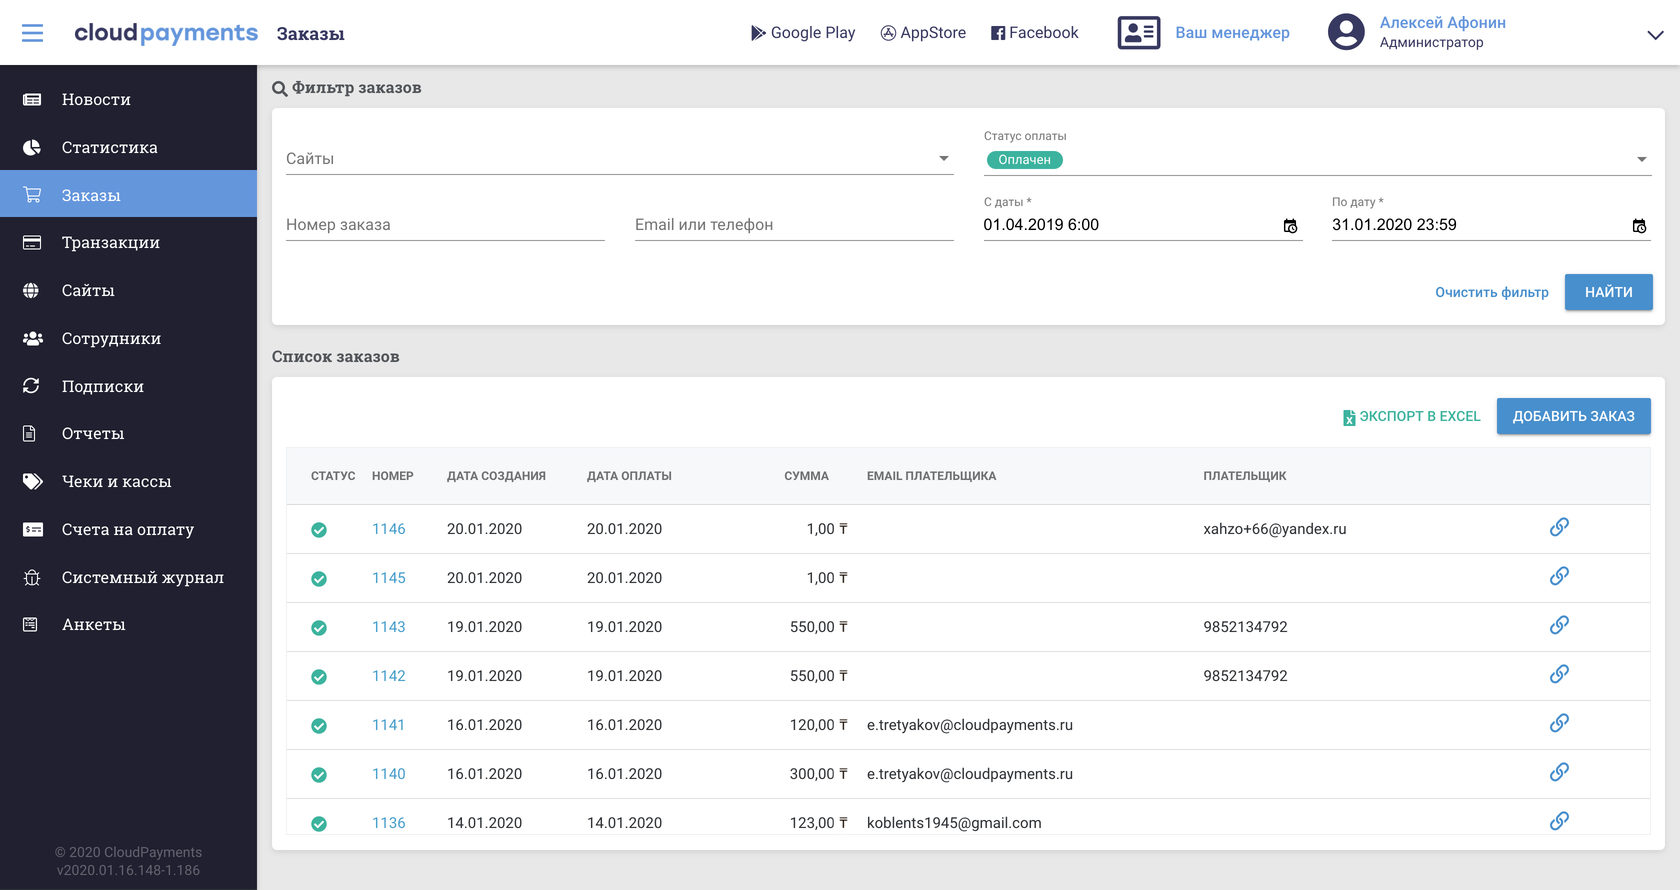The height and width of the screenshot is (890, 1680).
Task: Open calendar picker for end date
Action: click(x=1639, y=226)
